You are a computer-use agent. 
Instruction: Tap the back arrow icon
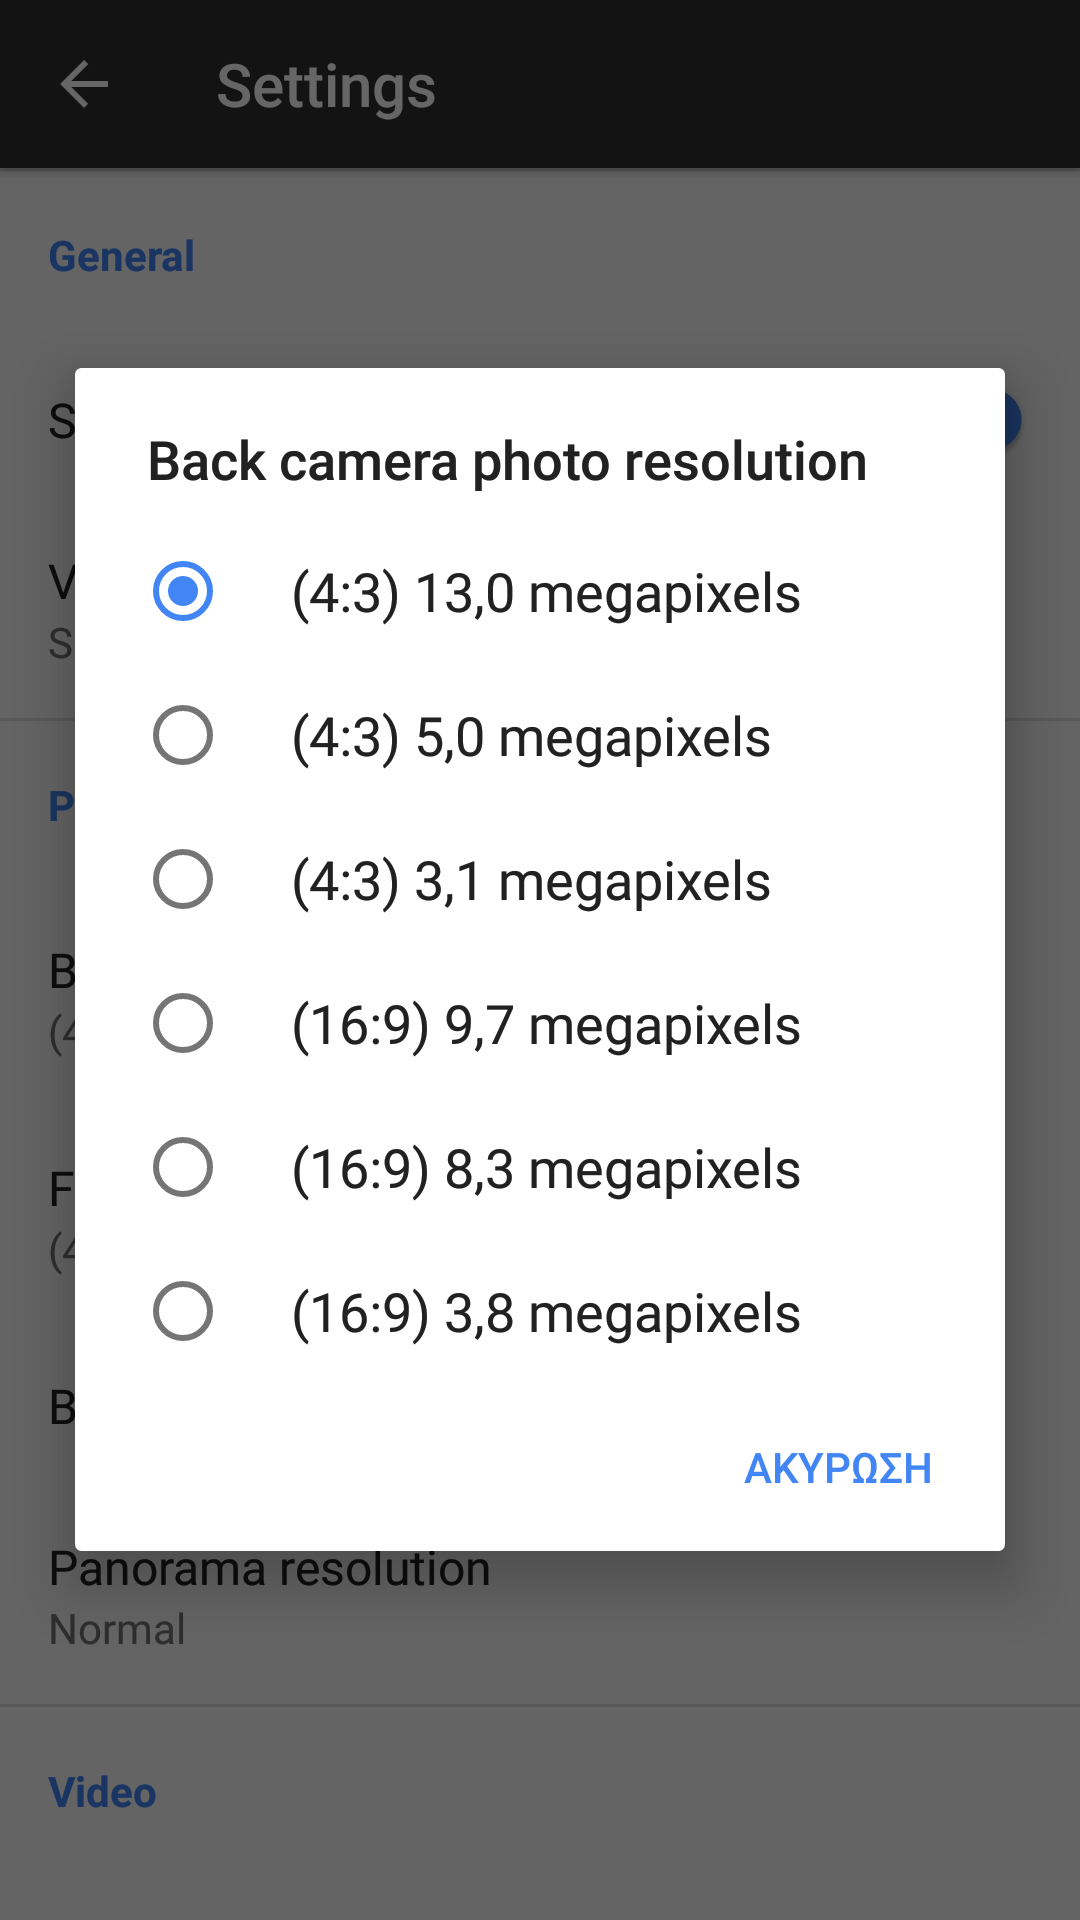pos(84,84)
